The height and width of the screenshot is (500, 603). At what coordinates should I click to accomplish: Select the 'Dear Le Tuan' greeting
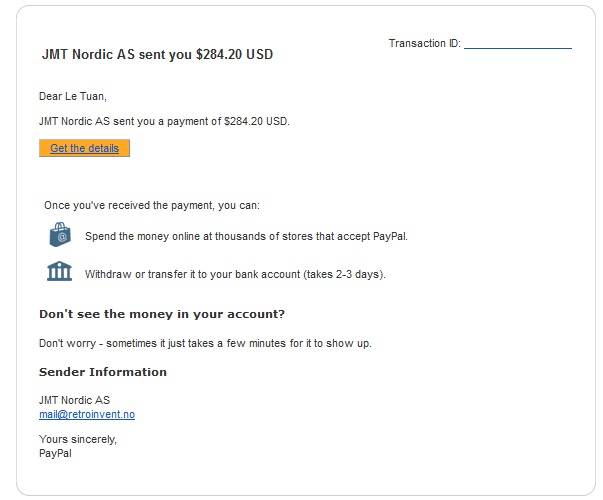click(72, 96)
